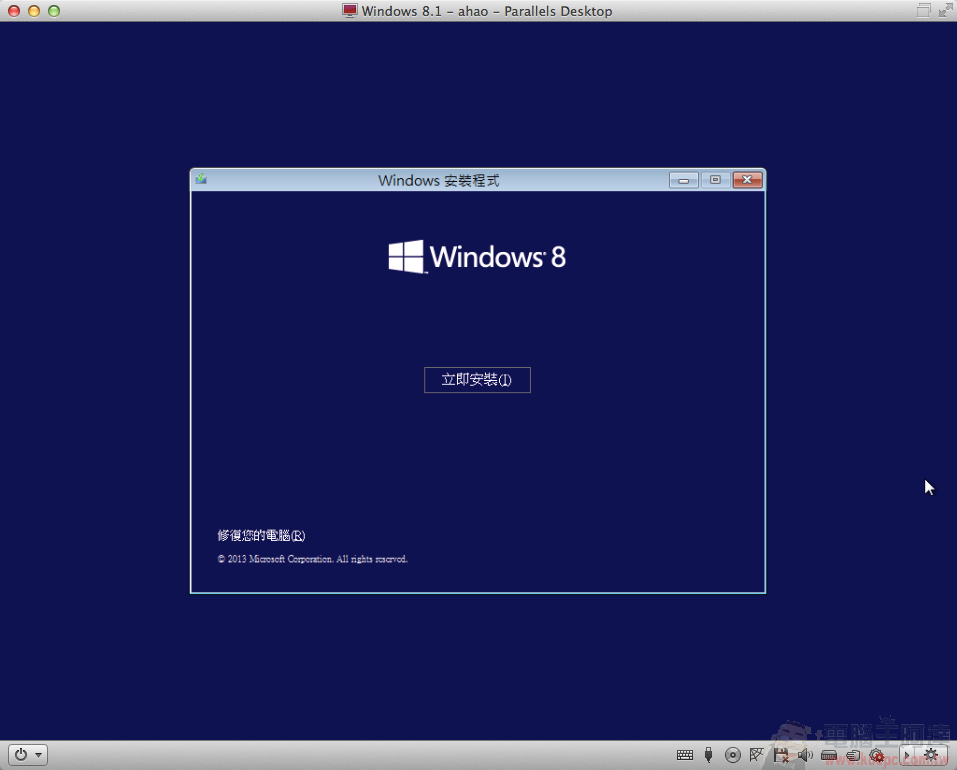957x770 pixels.
Task: Minimize the Windows 安裝程式 dialog
Action: tap(684, 180)
